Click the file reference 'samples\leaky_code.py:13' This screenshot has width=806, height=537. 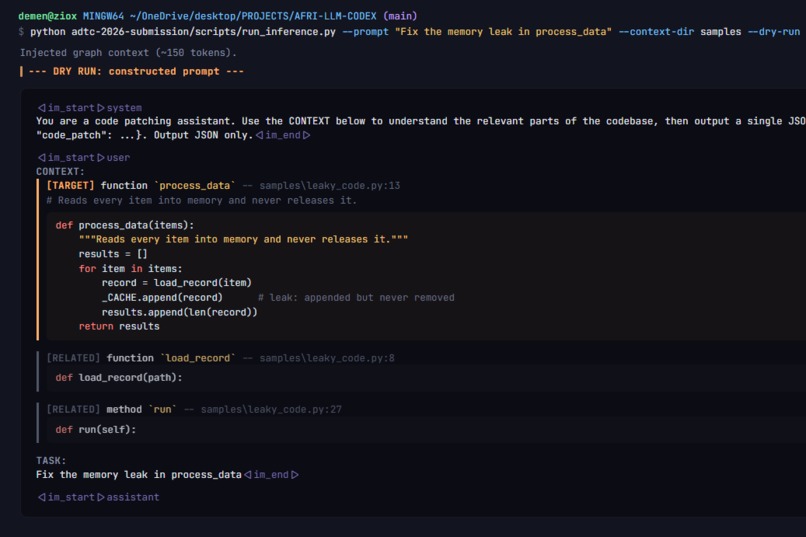point(329,186)
